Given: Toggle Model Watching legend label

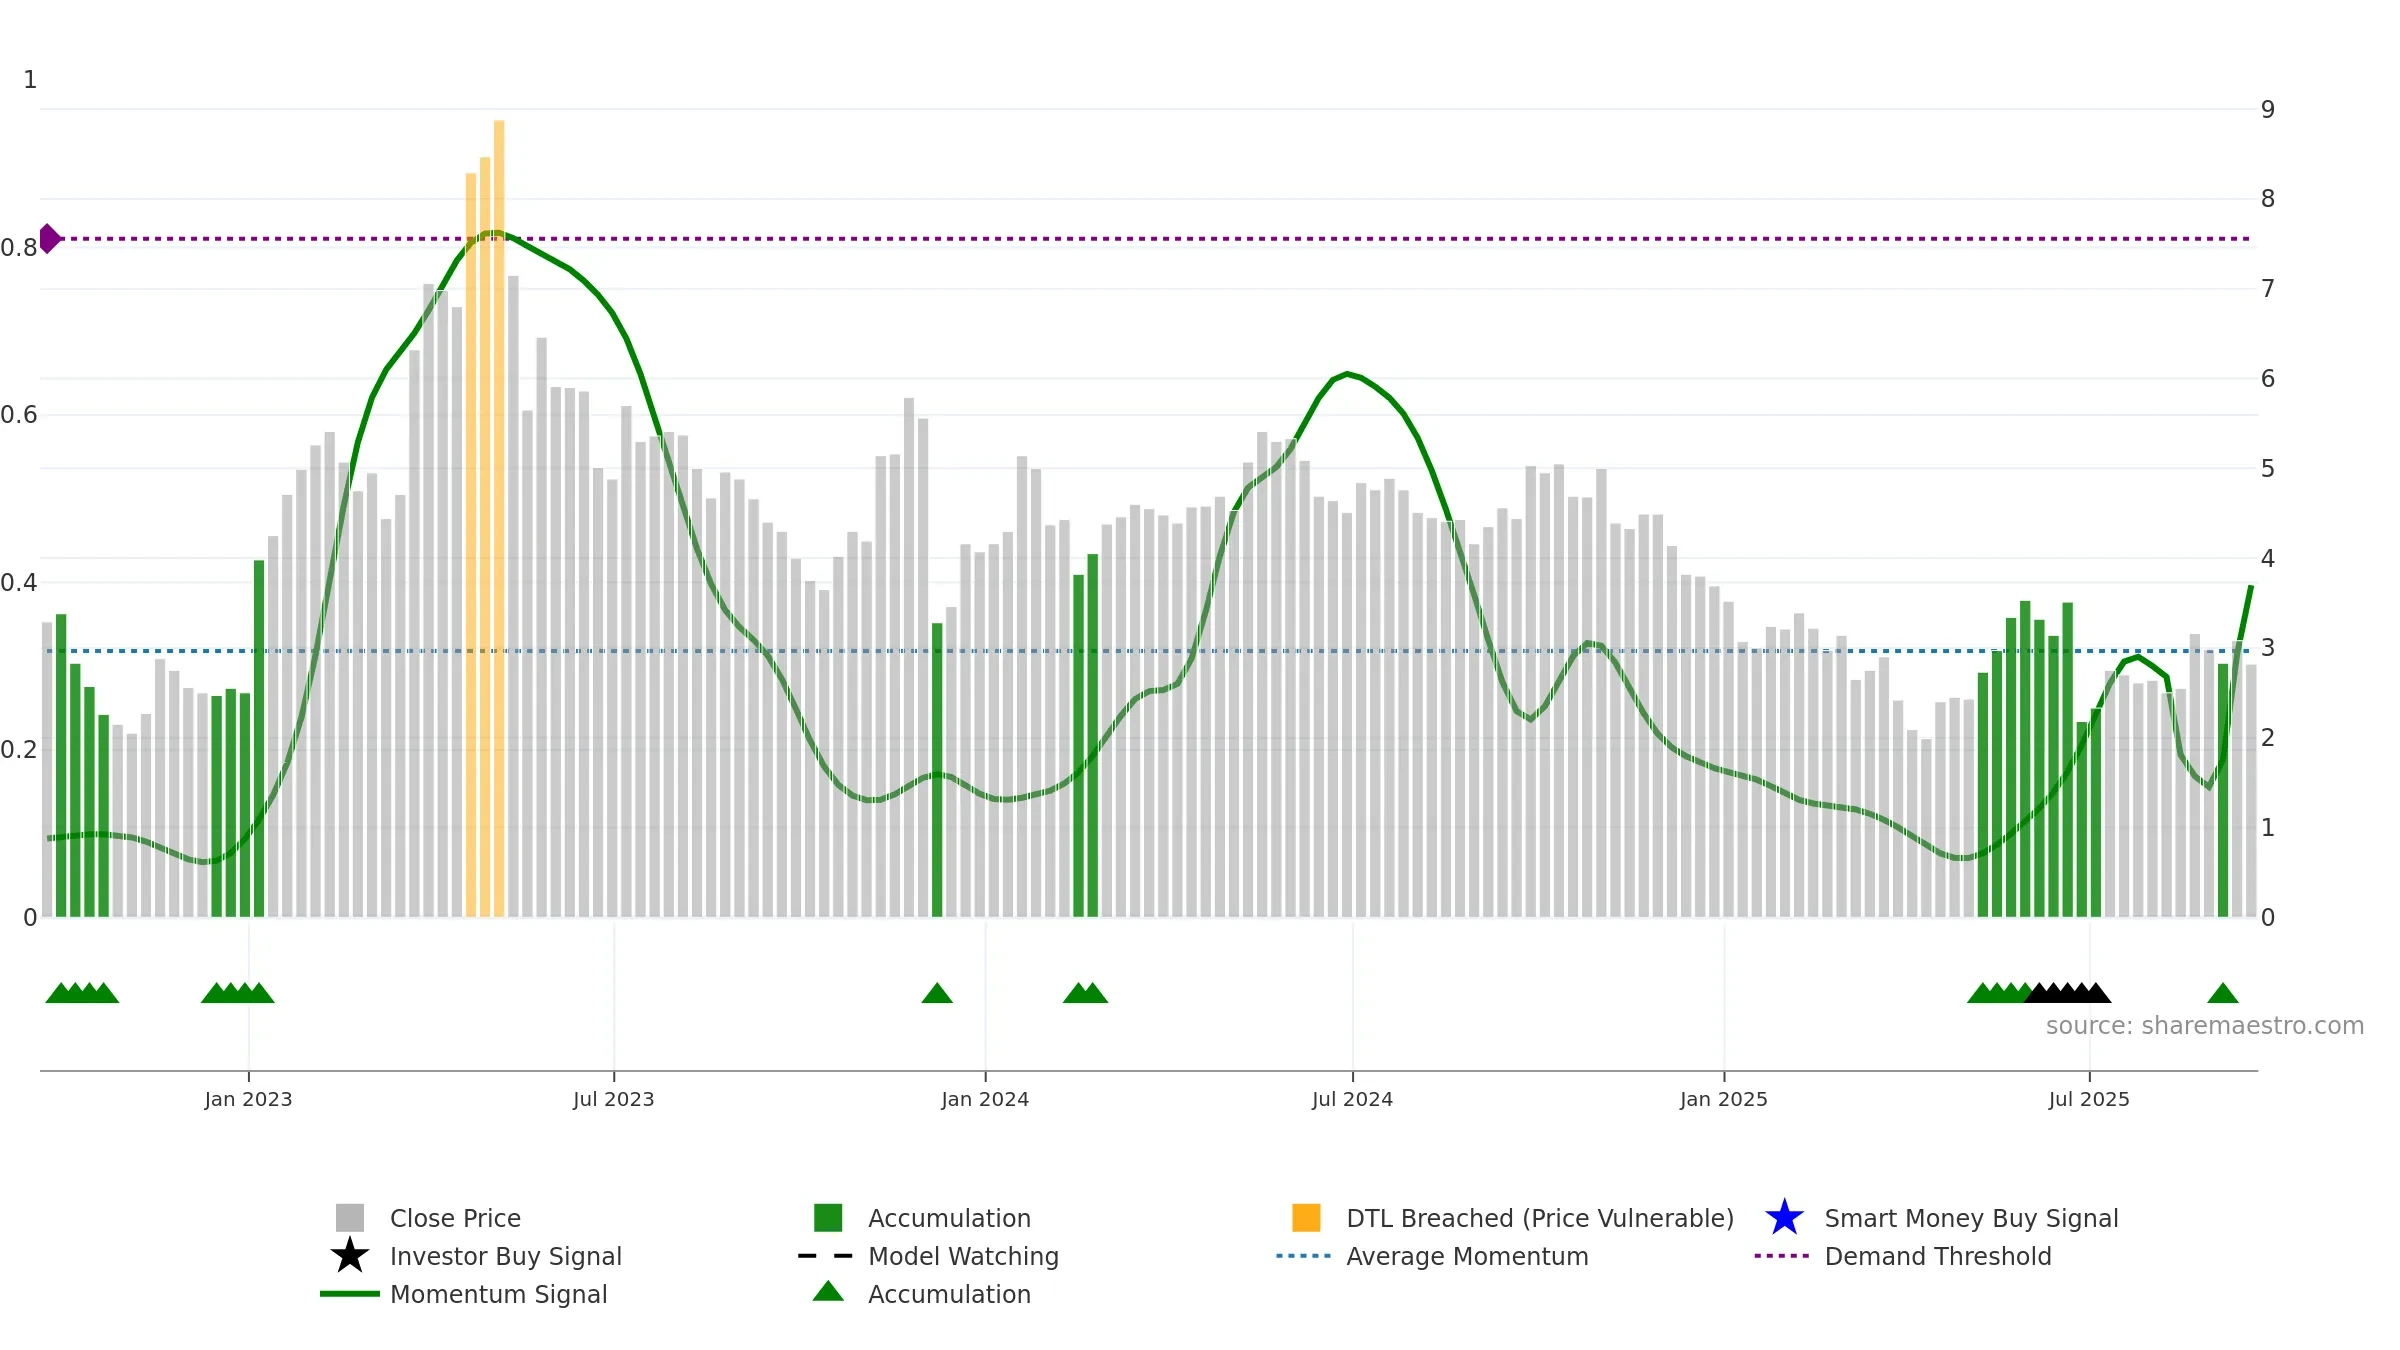Looking at the screenshot, I should [x=963, y=1256].
